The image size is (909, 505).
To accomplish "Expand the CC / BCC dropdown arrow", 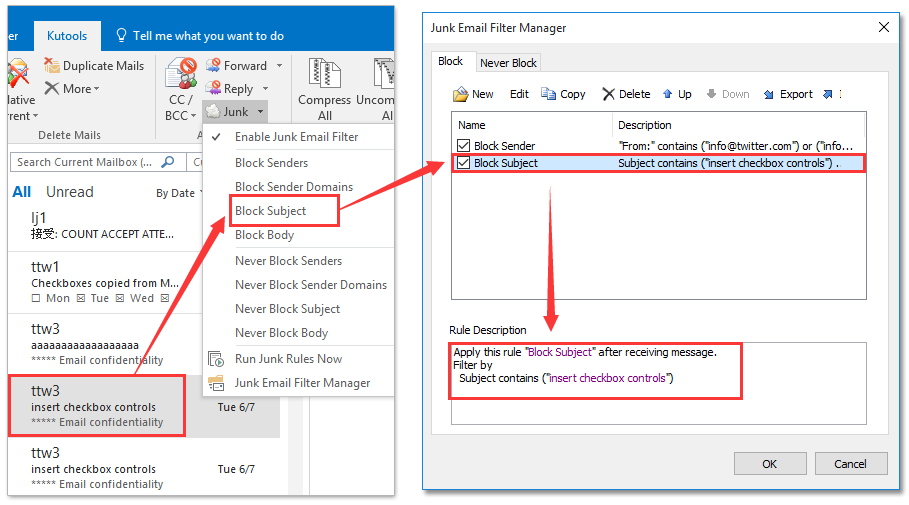I will pos(193,116).
